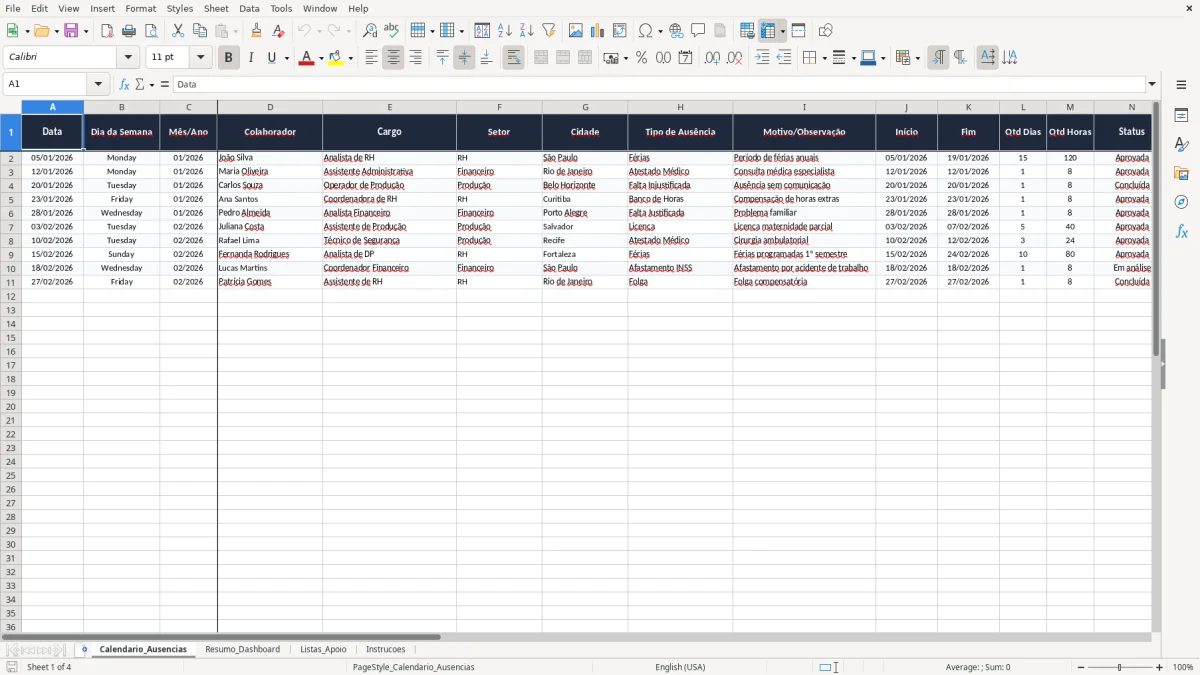Open the Borders dropdown arrow
The width and height of the screenshot is (1200, 675).
pos(824,58)
